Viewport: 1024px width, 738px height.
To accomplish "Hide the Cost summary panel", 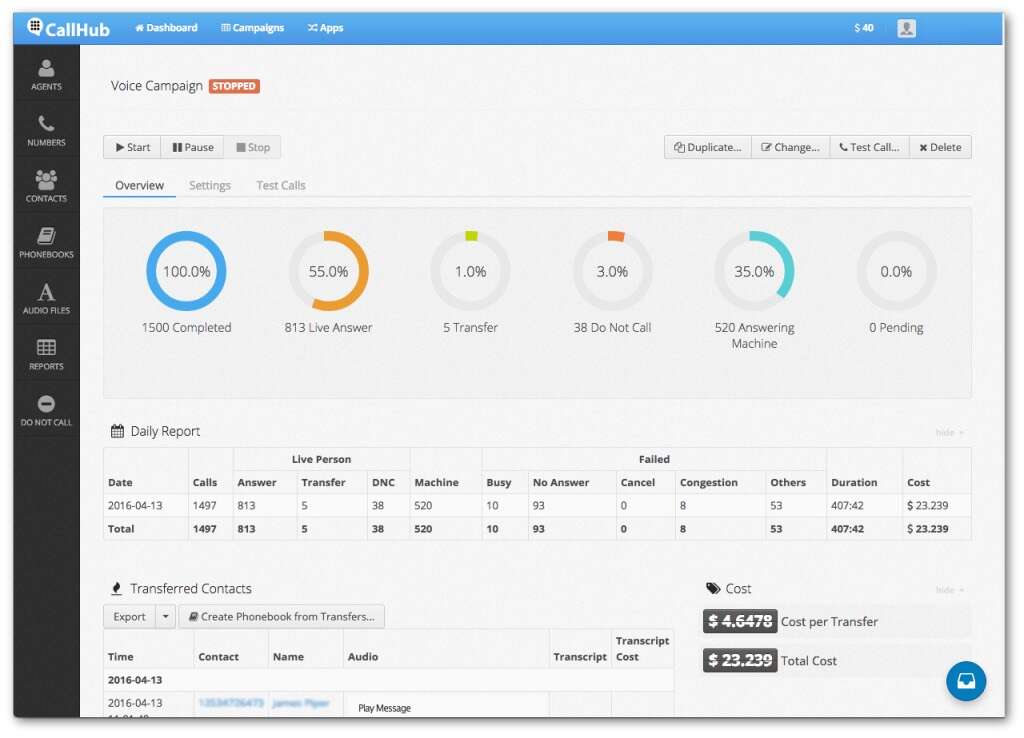I will [947, 589].
